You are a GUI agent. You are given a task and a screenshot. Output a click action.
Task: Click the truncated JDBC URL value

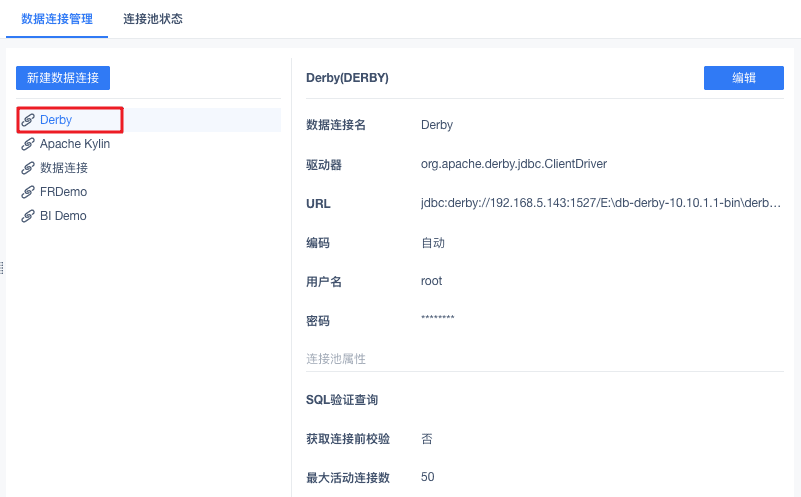point(601,204)
